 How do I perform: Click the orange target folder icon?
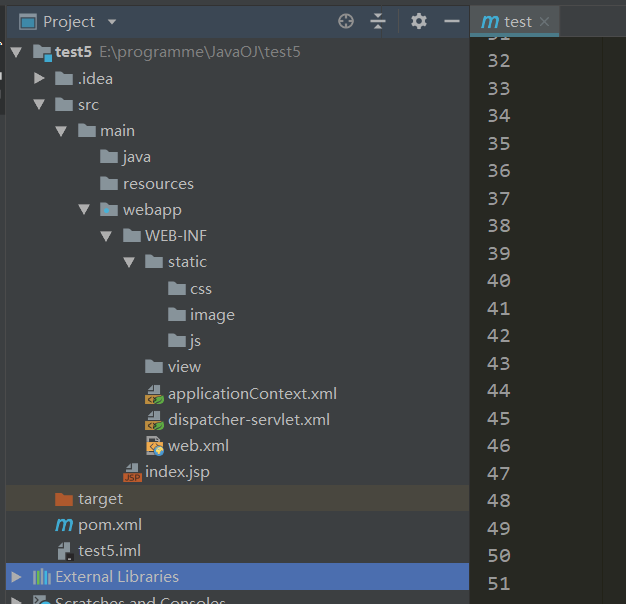pyautogui.click(x=64, y=499)
